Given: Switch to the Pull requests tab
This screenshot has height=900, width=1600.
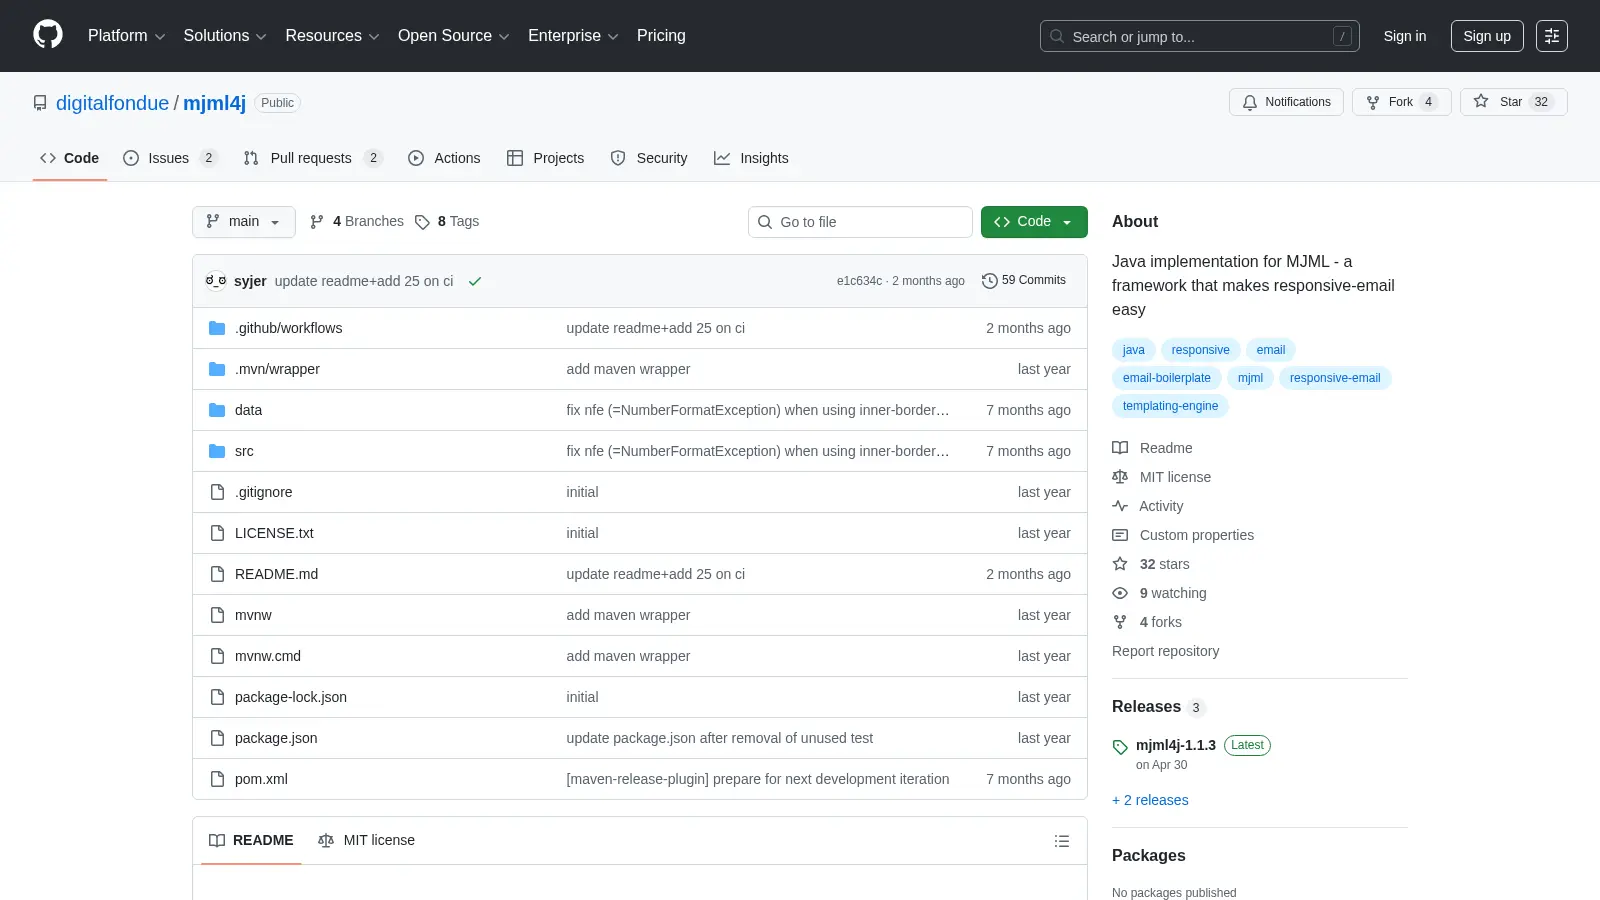Looking at the screenshot, I should pos(313,158).
